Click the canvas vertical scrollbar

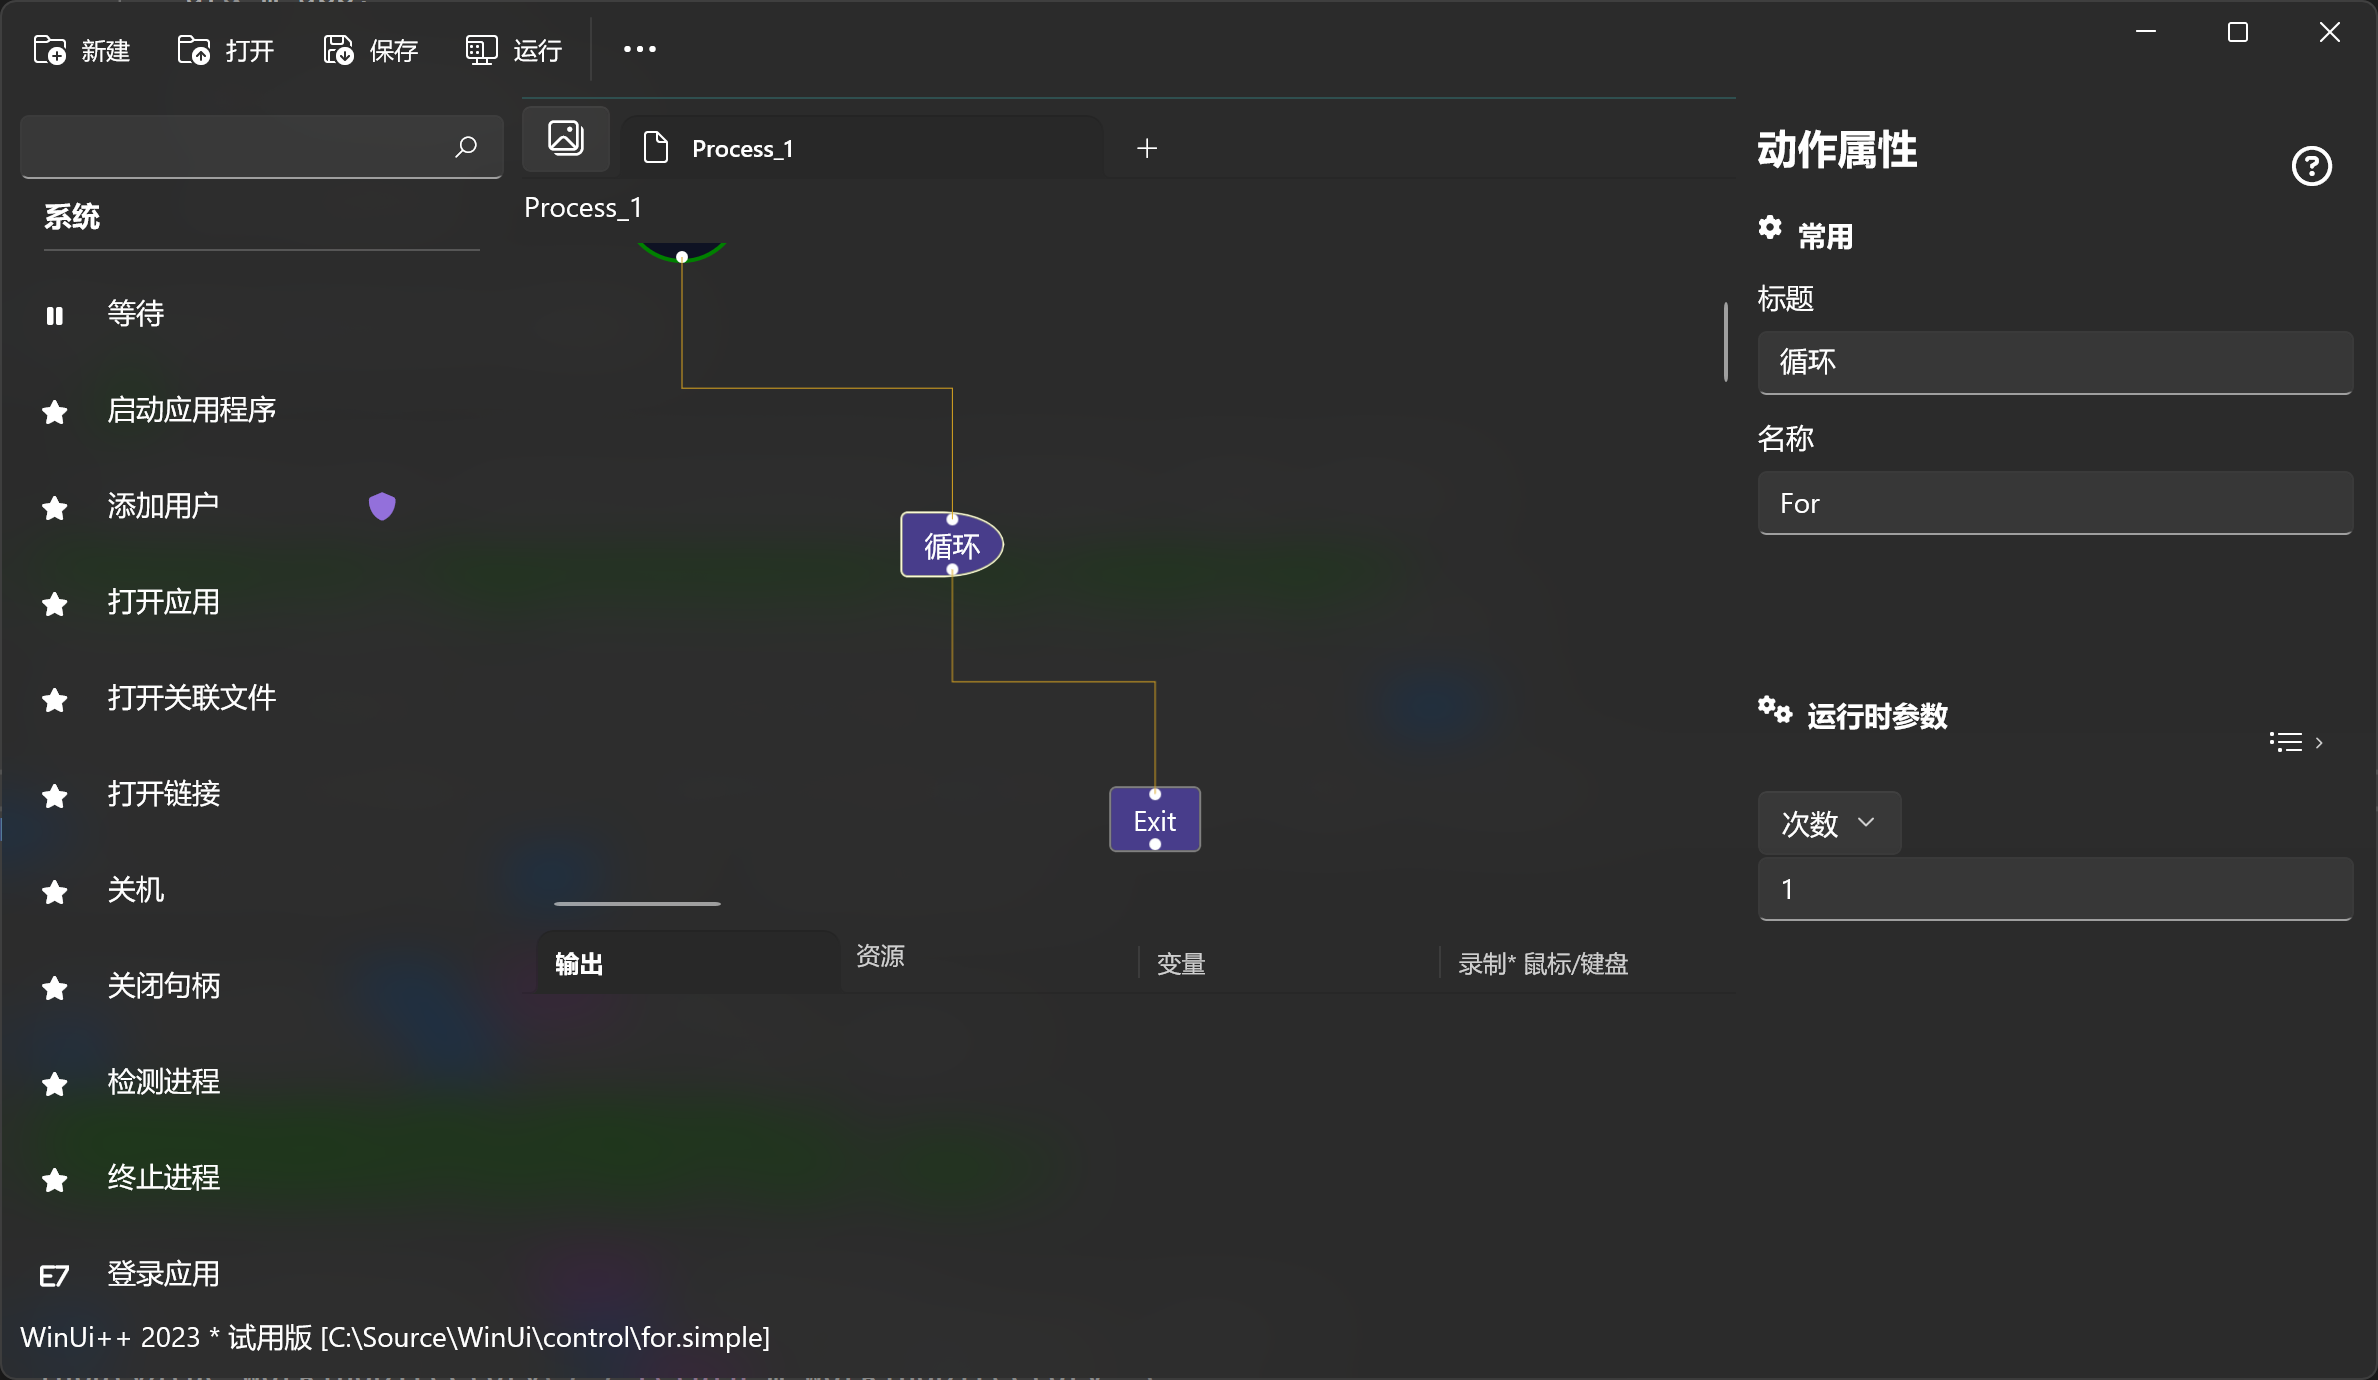pyautogui.click(x=1725, y=342)
